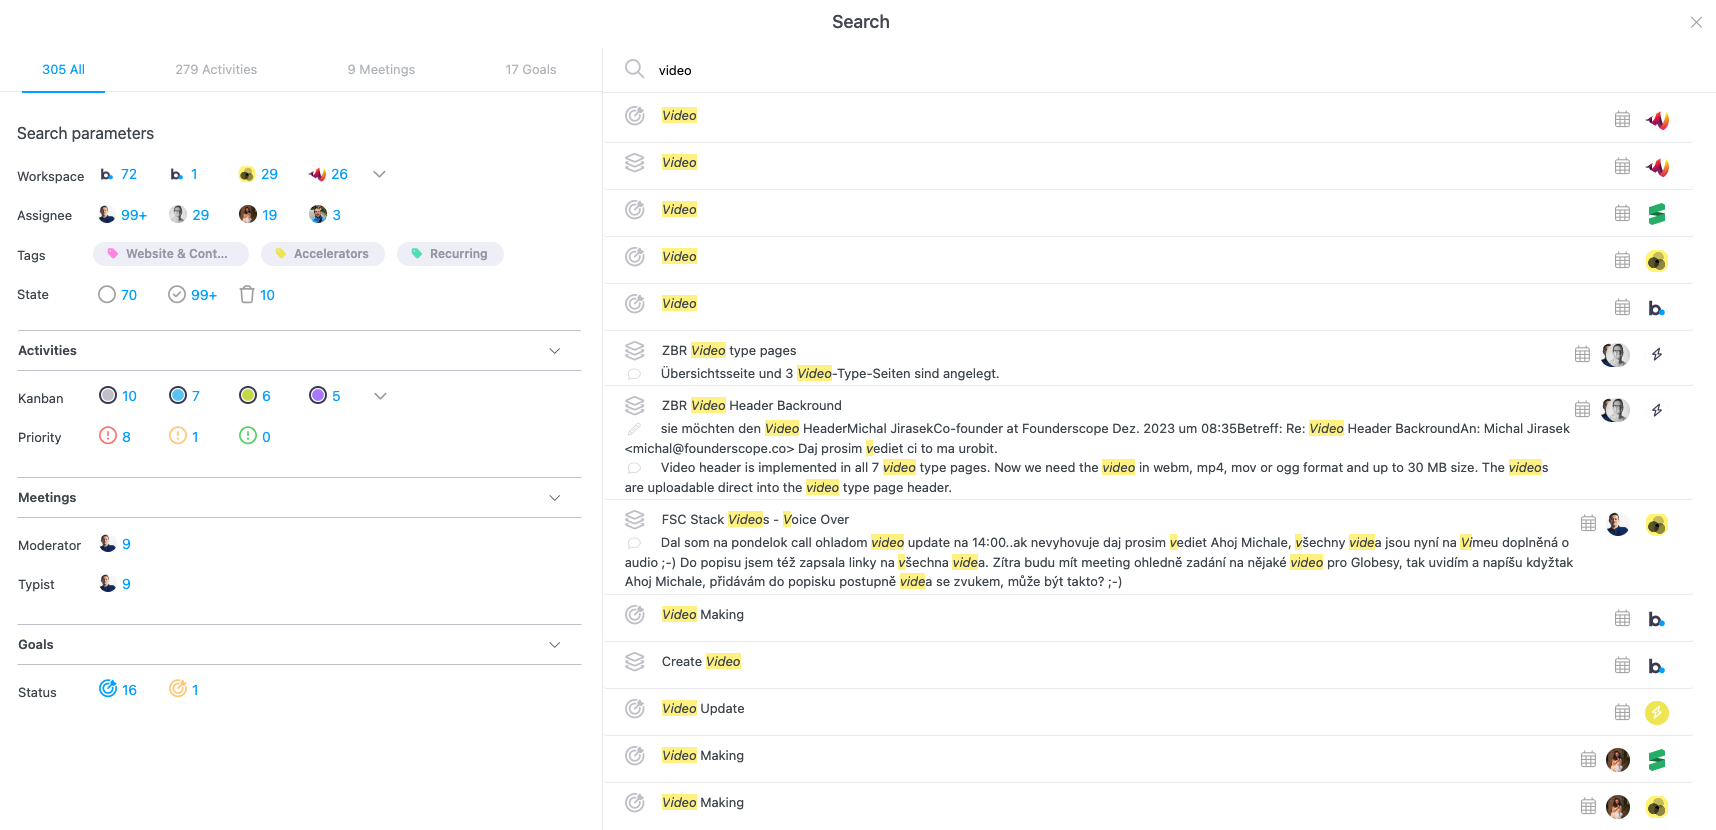Collapse the Activities section
The width and height of the screenshot is (1716, 830).
(x=555, y=351)
